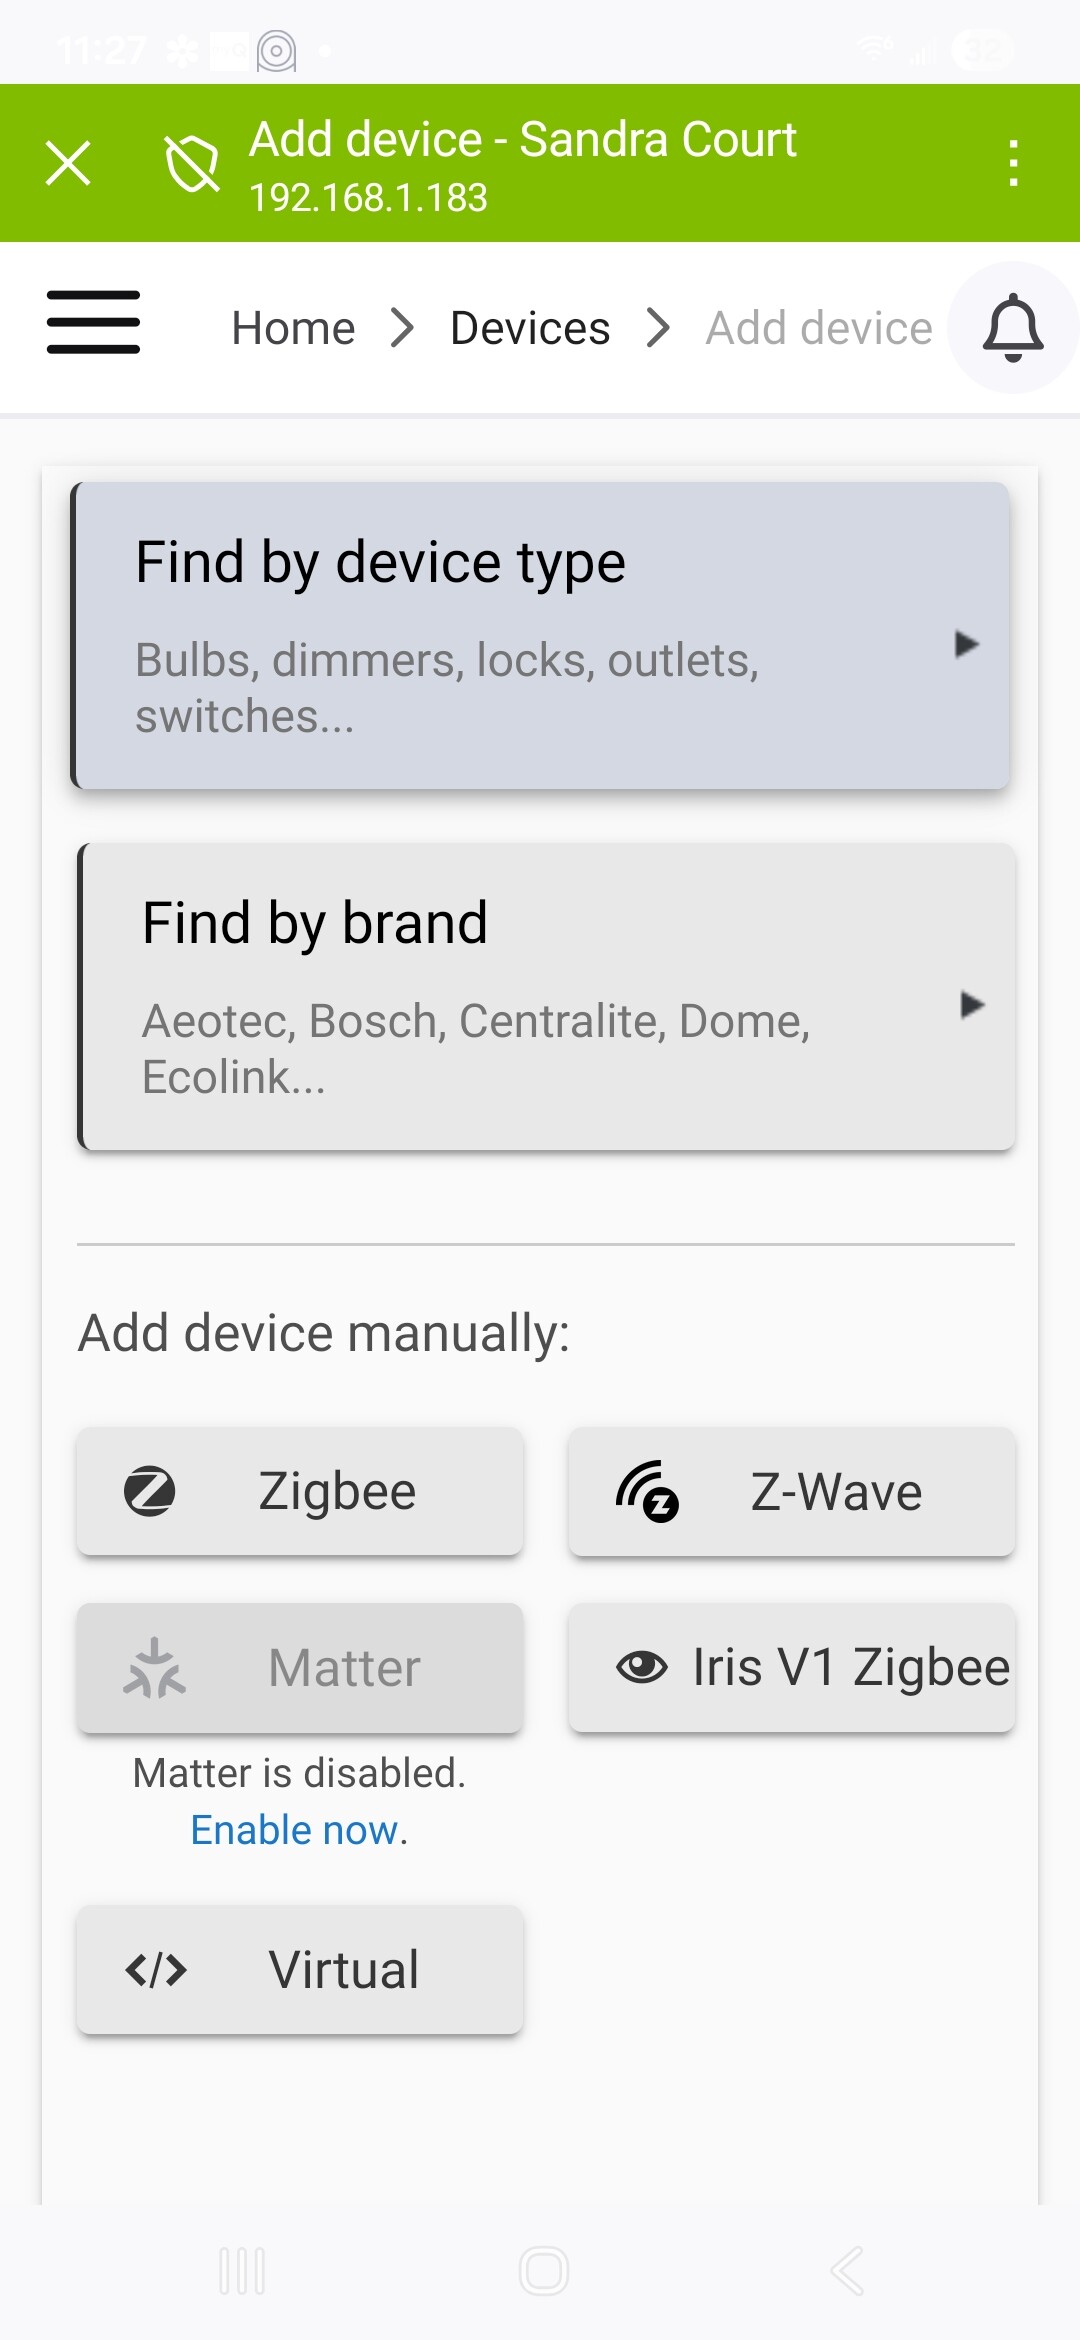Open the hamburger navigation menu
Screen dimensions: 1080x2340
click(x=93, y=322)
